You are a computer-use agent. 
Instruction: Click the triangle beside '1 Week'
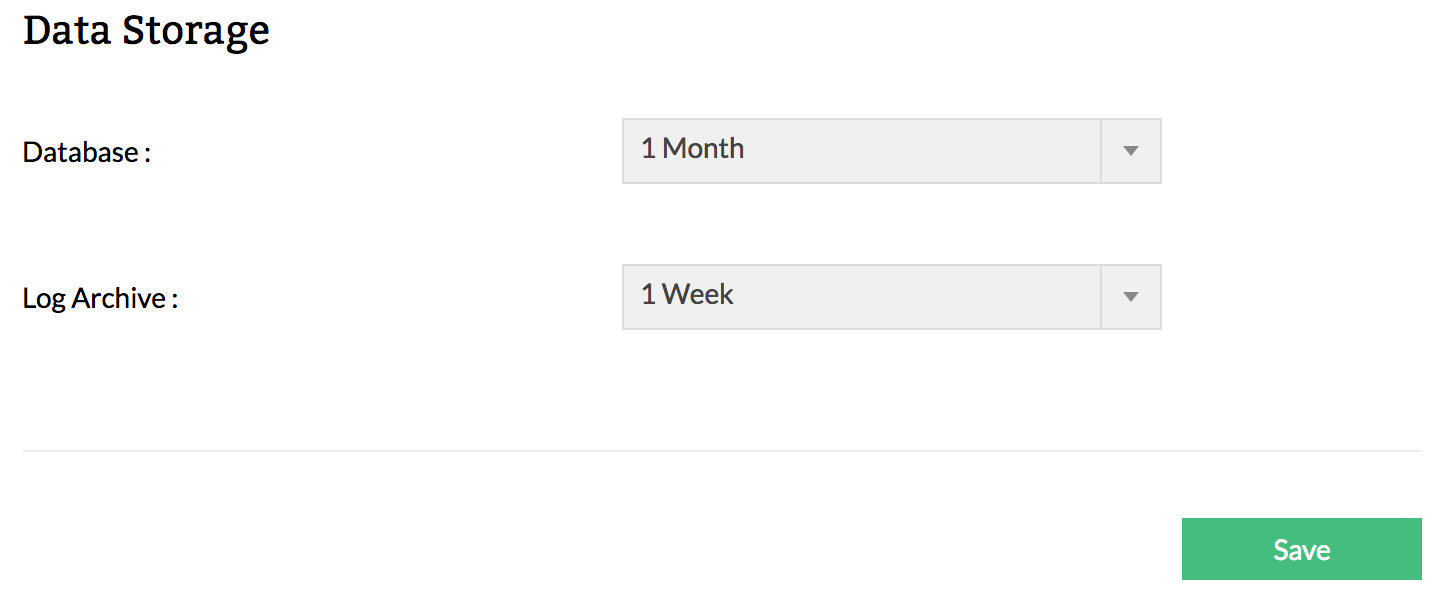[1131, 297]
